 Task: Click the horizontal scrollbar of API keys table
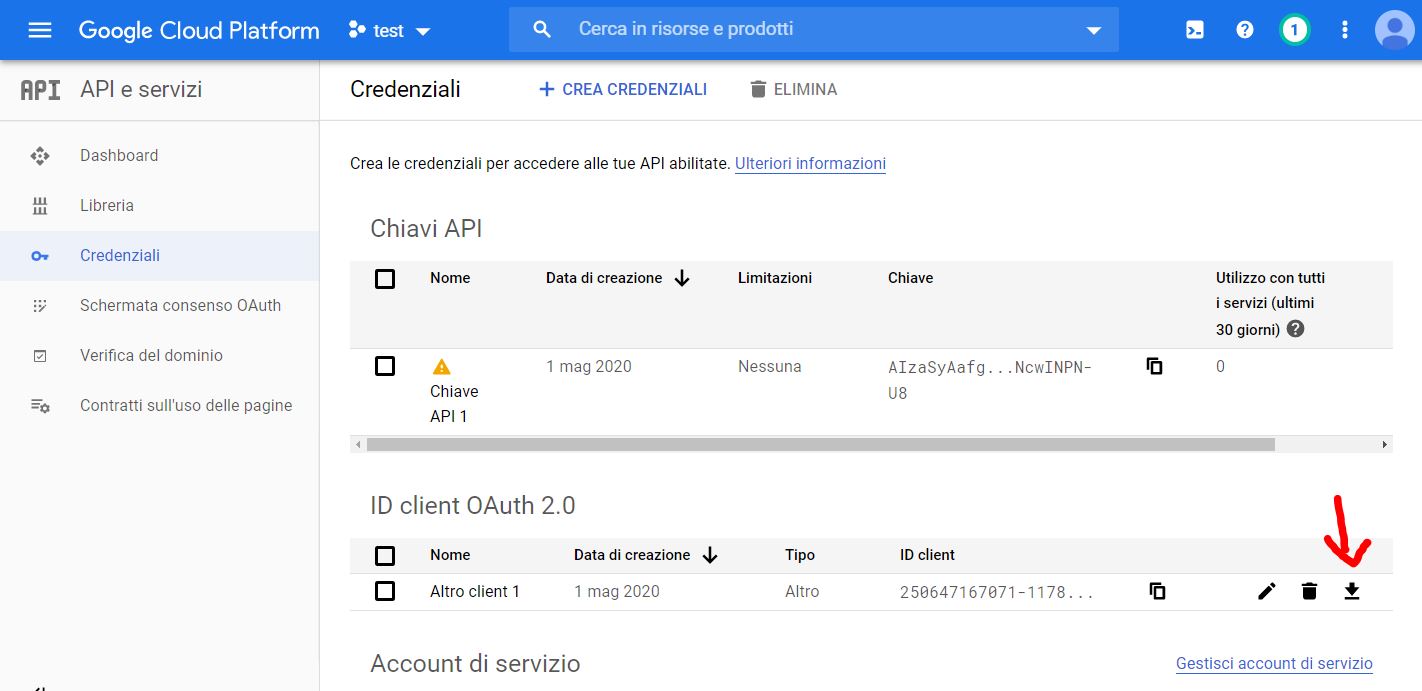coord(820,444)
